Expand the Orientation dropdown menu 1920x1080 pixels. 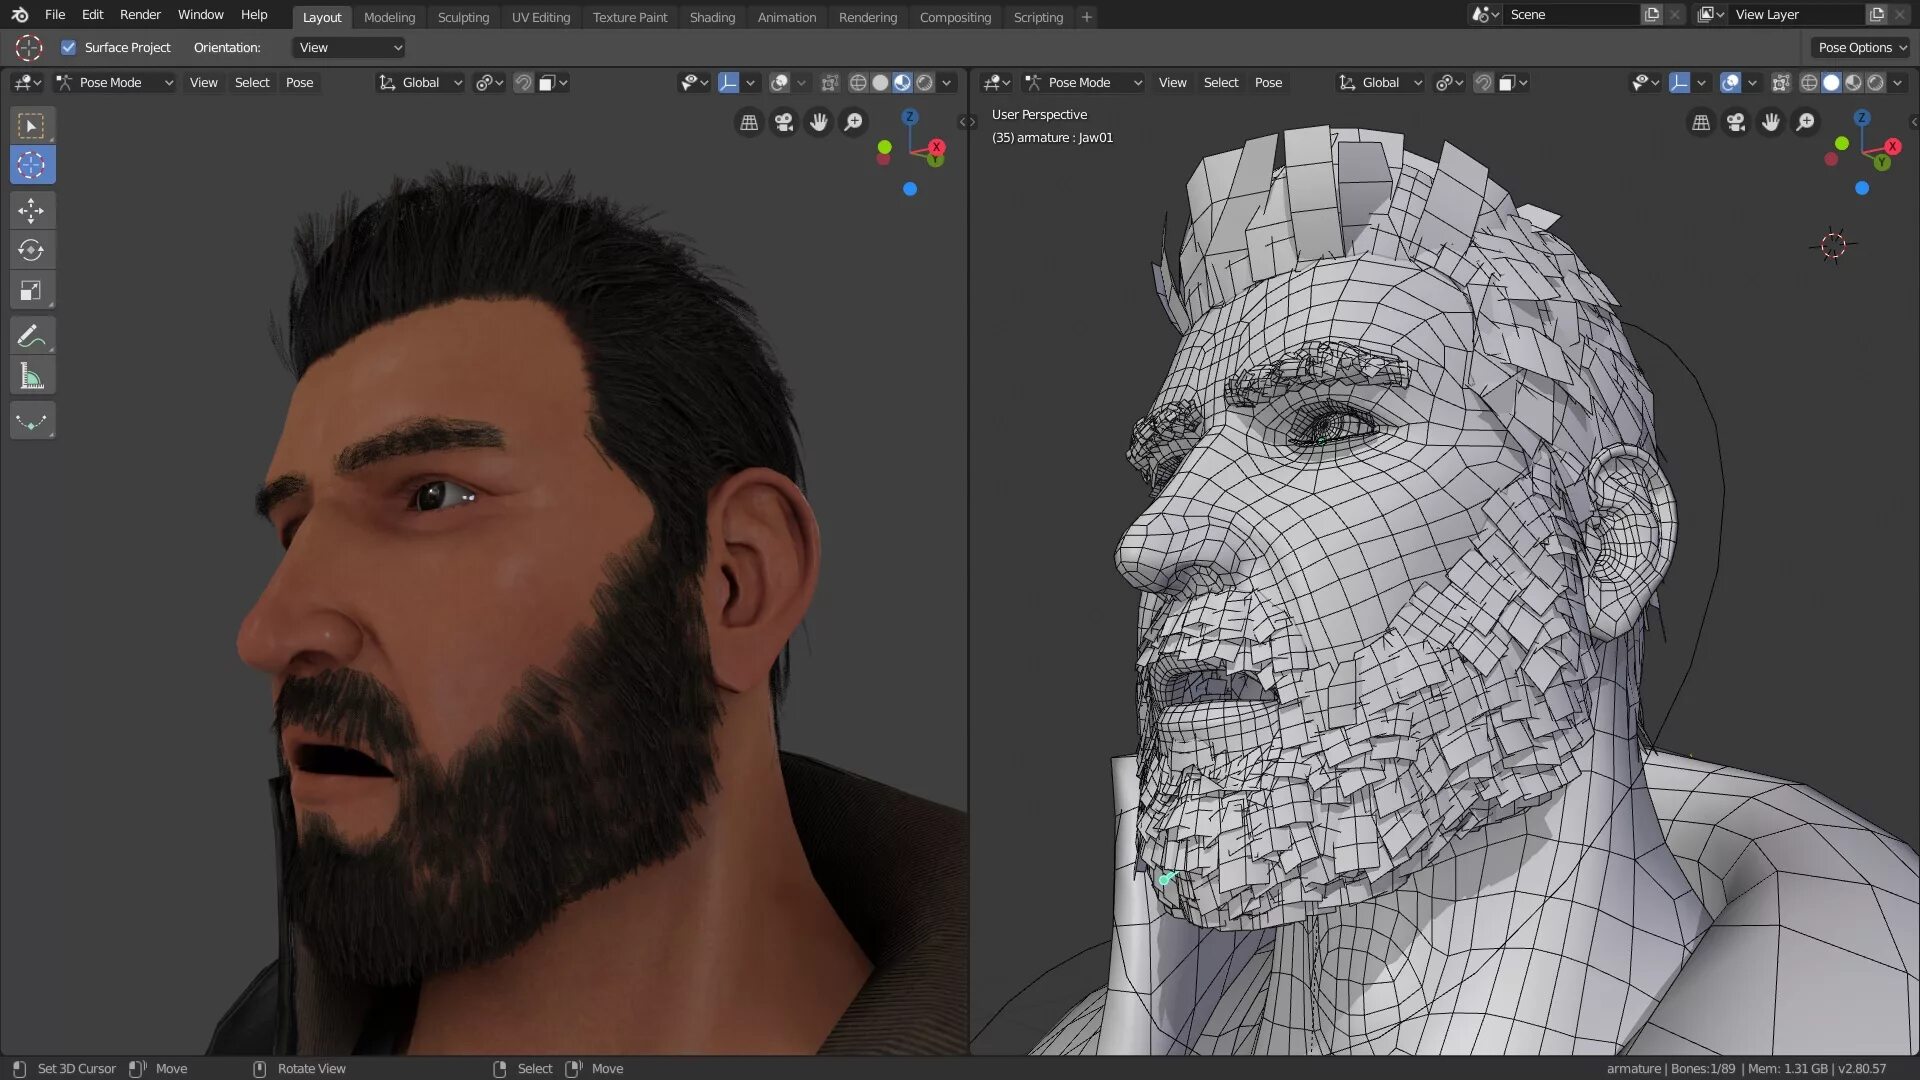tap(348, 47)
